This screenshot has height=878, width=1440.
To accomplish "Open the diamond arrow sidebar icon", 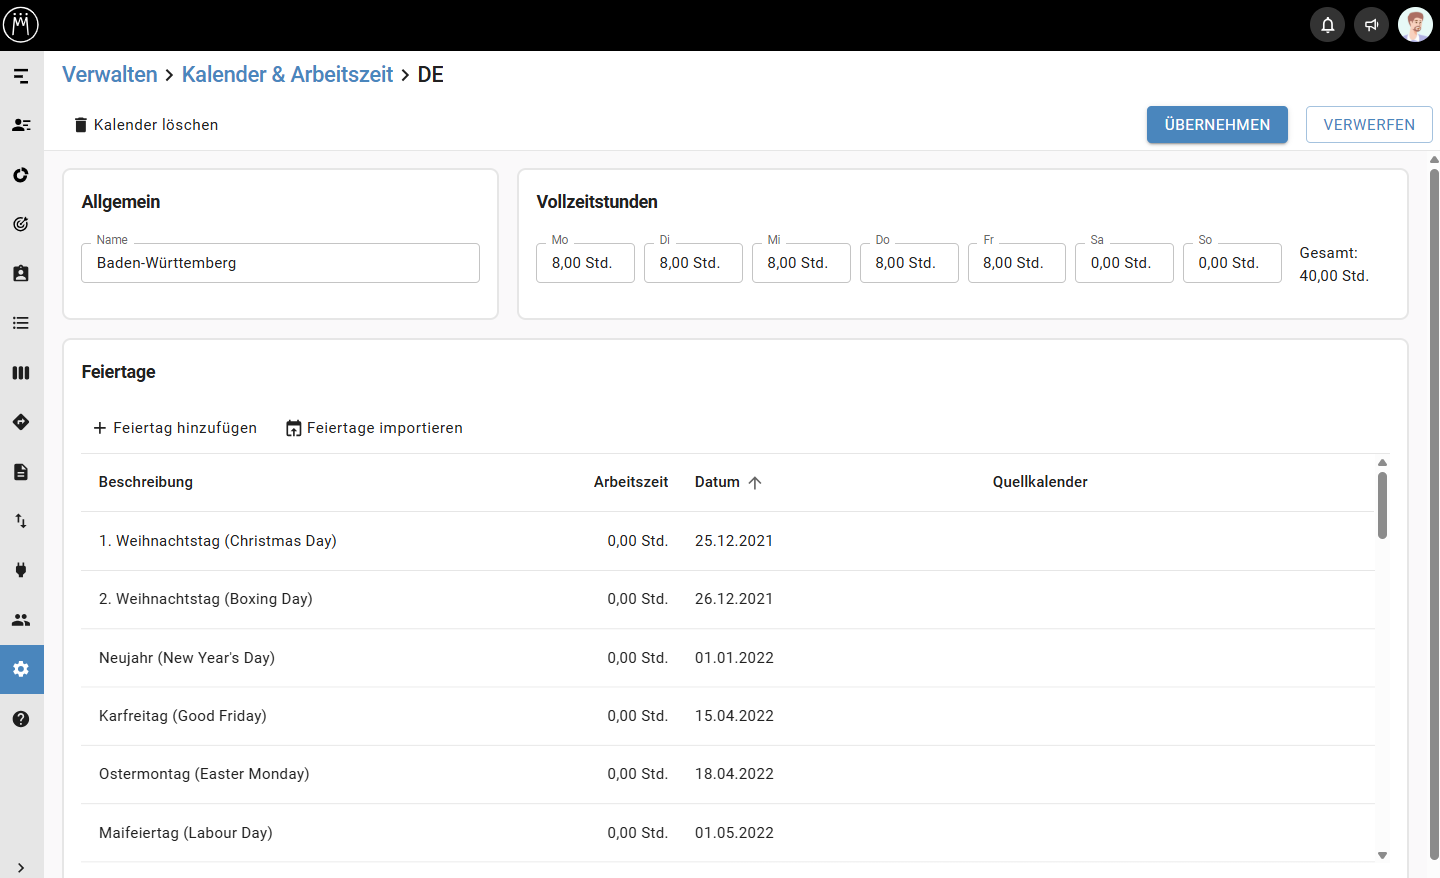I will [x=21, y=422].
